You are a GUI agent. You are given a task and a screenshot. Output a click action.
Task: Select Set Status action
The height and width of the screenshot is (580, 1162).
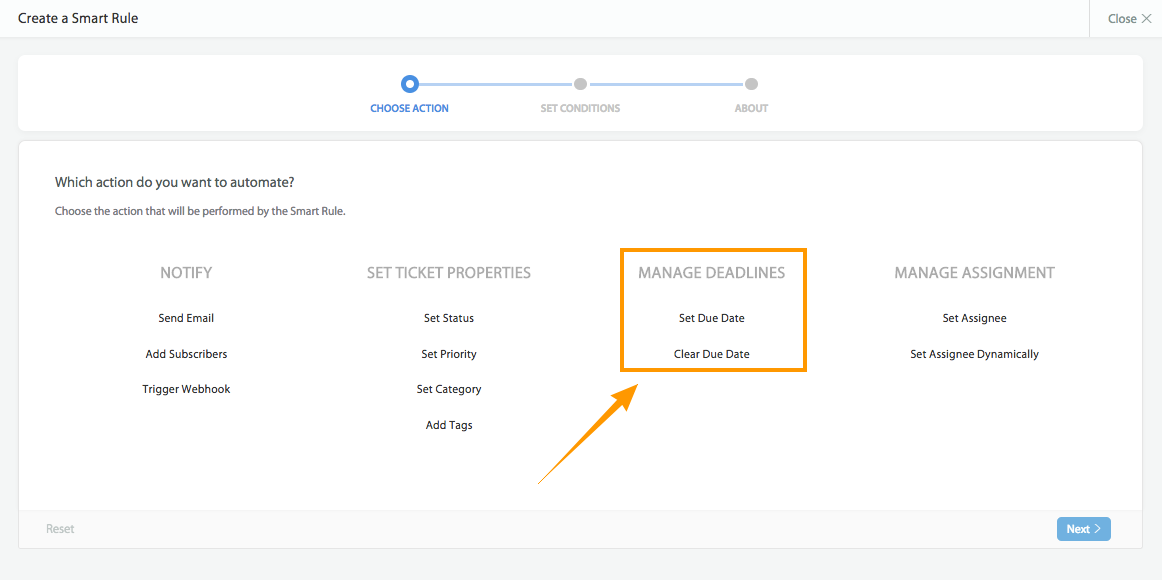[x=448, y=317]
